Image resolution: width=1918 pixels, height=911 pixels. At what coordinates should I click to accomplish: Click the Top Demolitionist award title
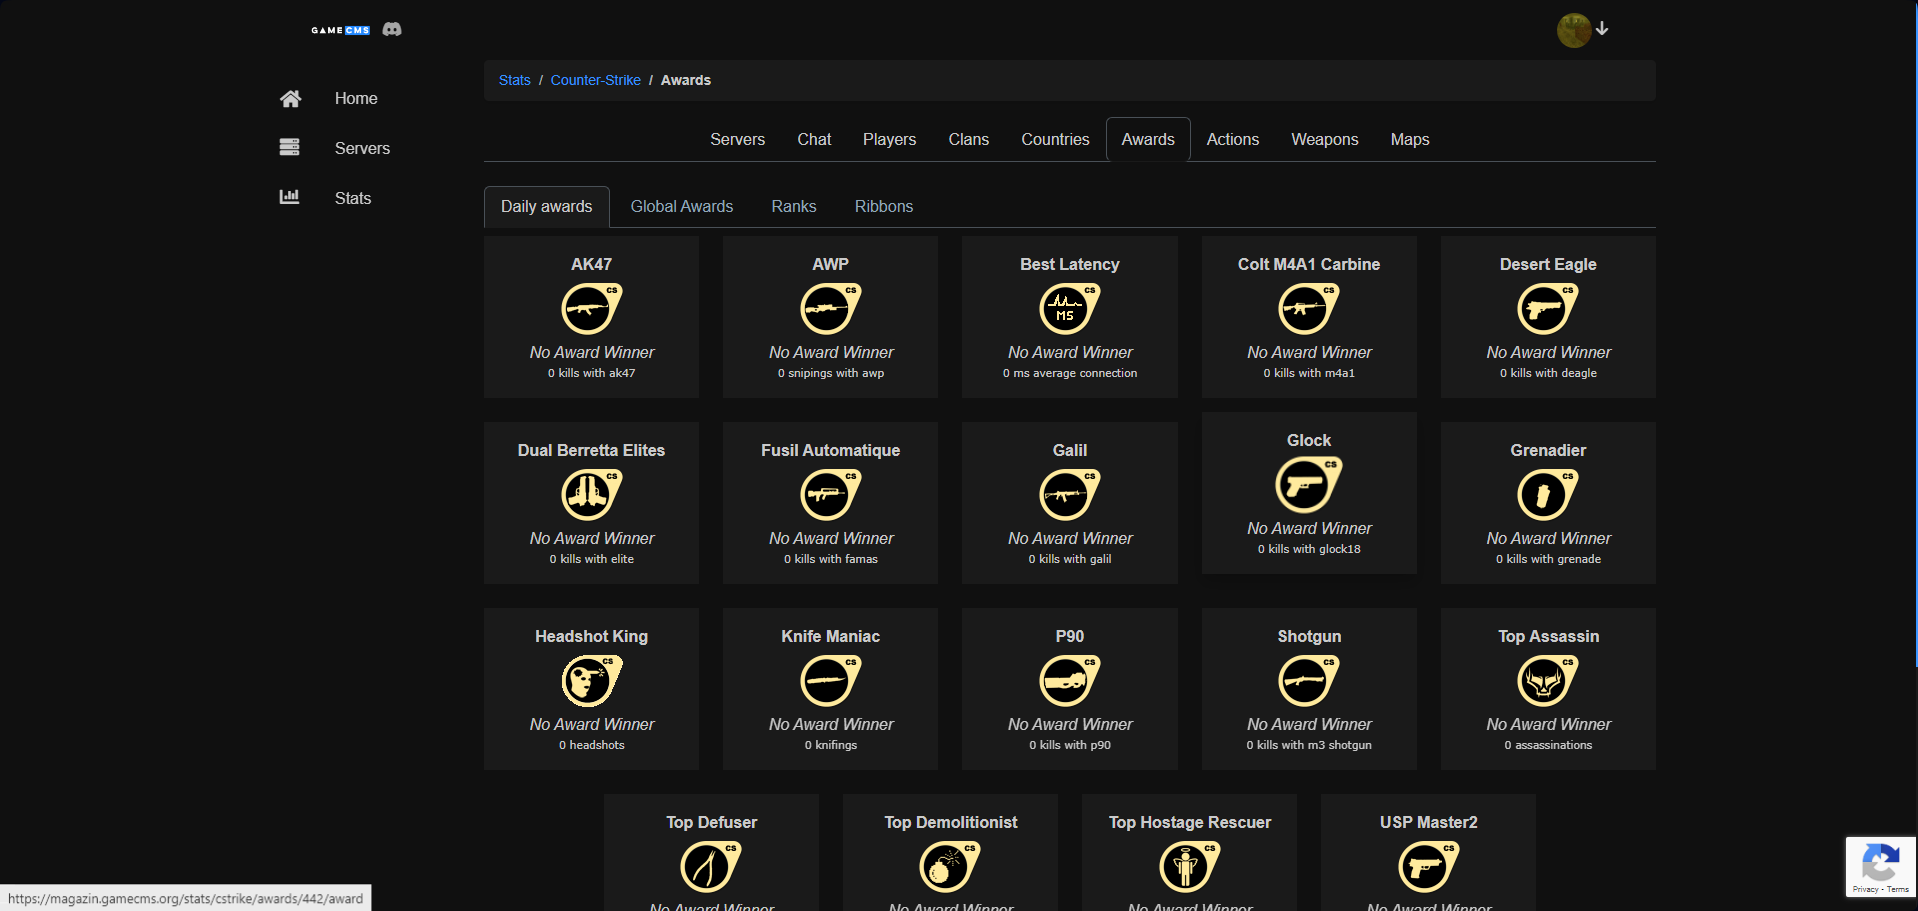click(950, 822)
